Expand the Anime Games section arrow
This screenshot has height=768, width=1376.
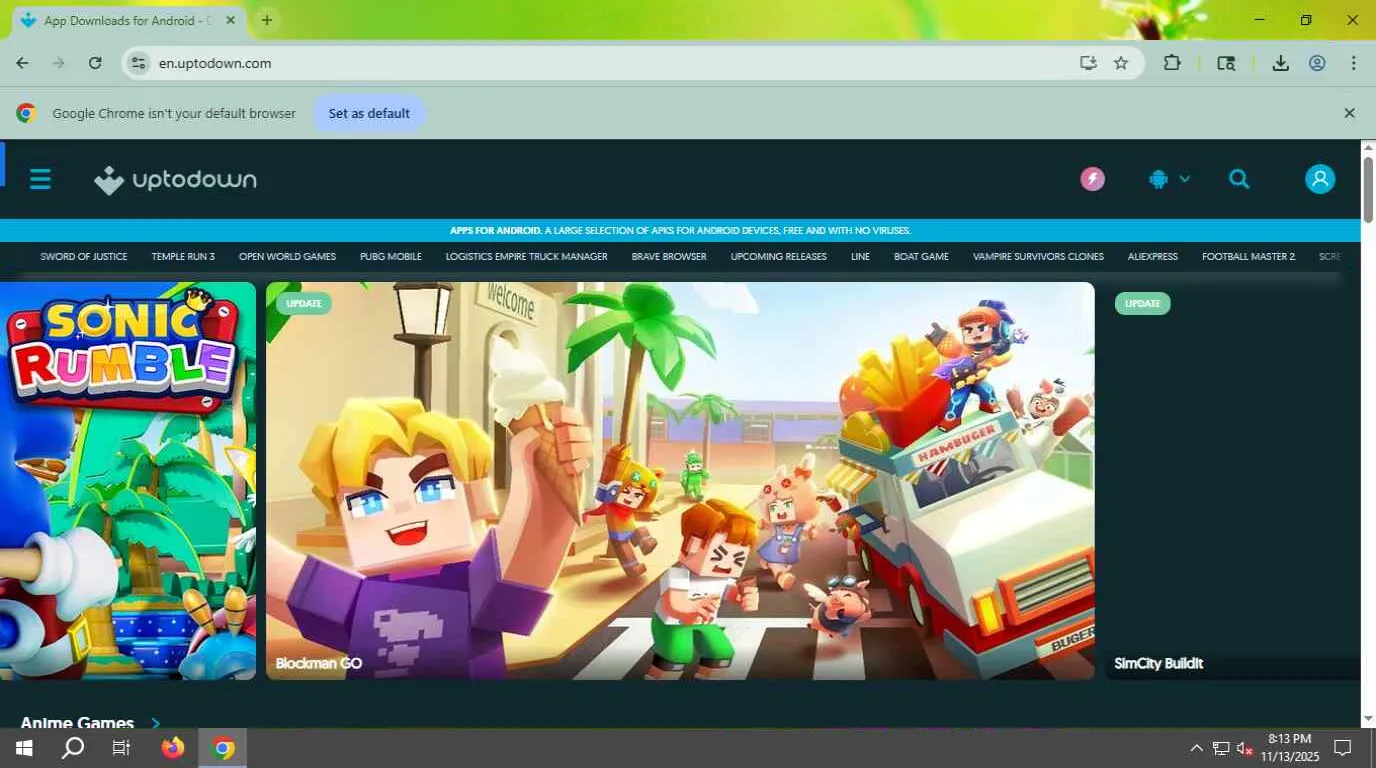155,723
